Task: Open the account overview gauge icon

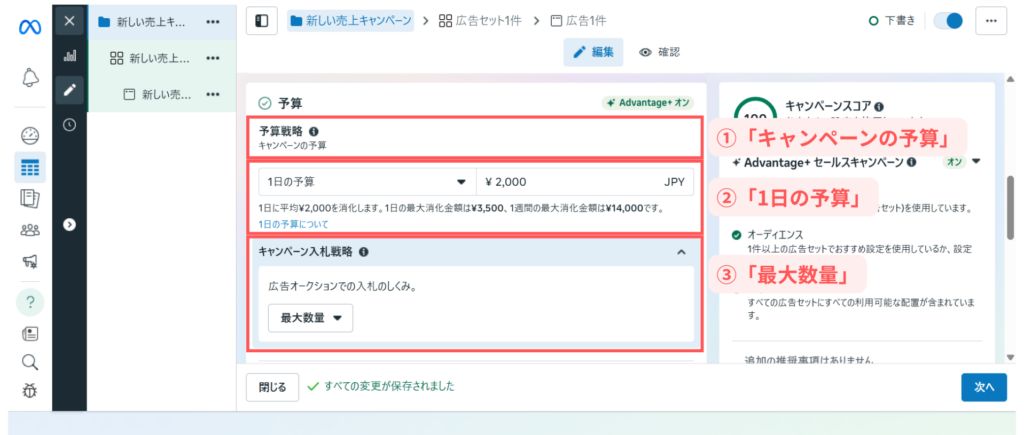Action: point(31,136)
